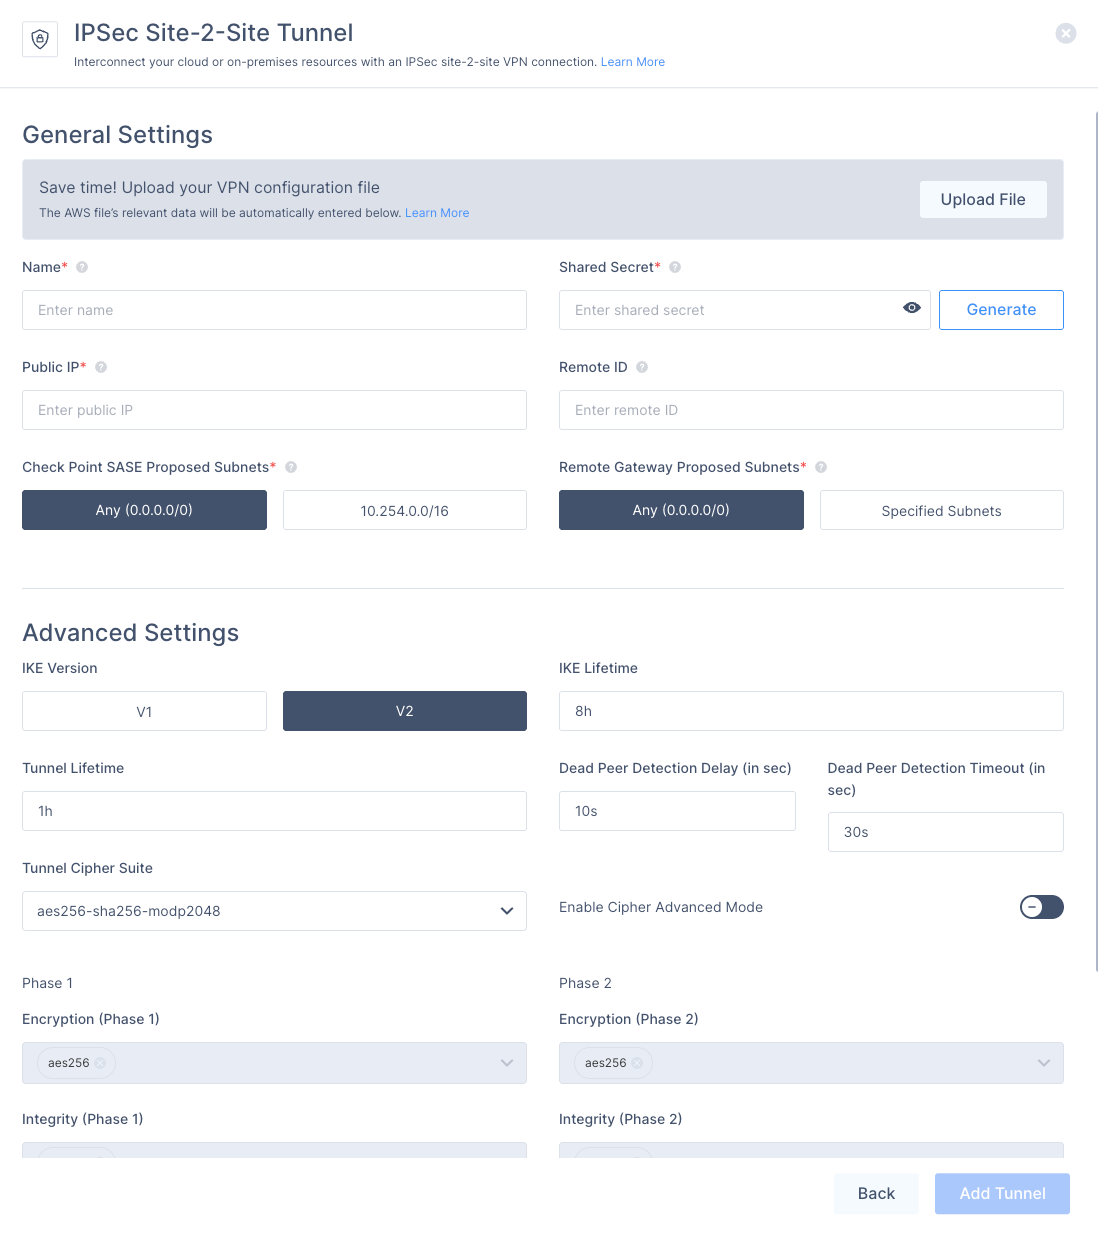Click the Upload File button
Viewport: 1098px width, 1241px height.
point(983,199)
